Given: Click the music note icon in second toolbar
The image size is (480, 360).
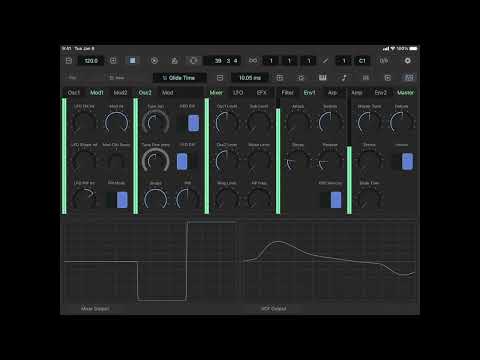Looking at the screenshot, I should (344, 78).
